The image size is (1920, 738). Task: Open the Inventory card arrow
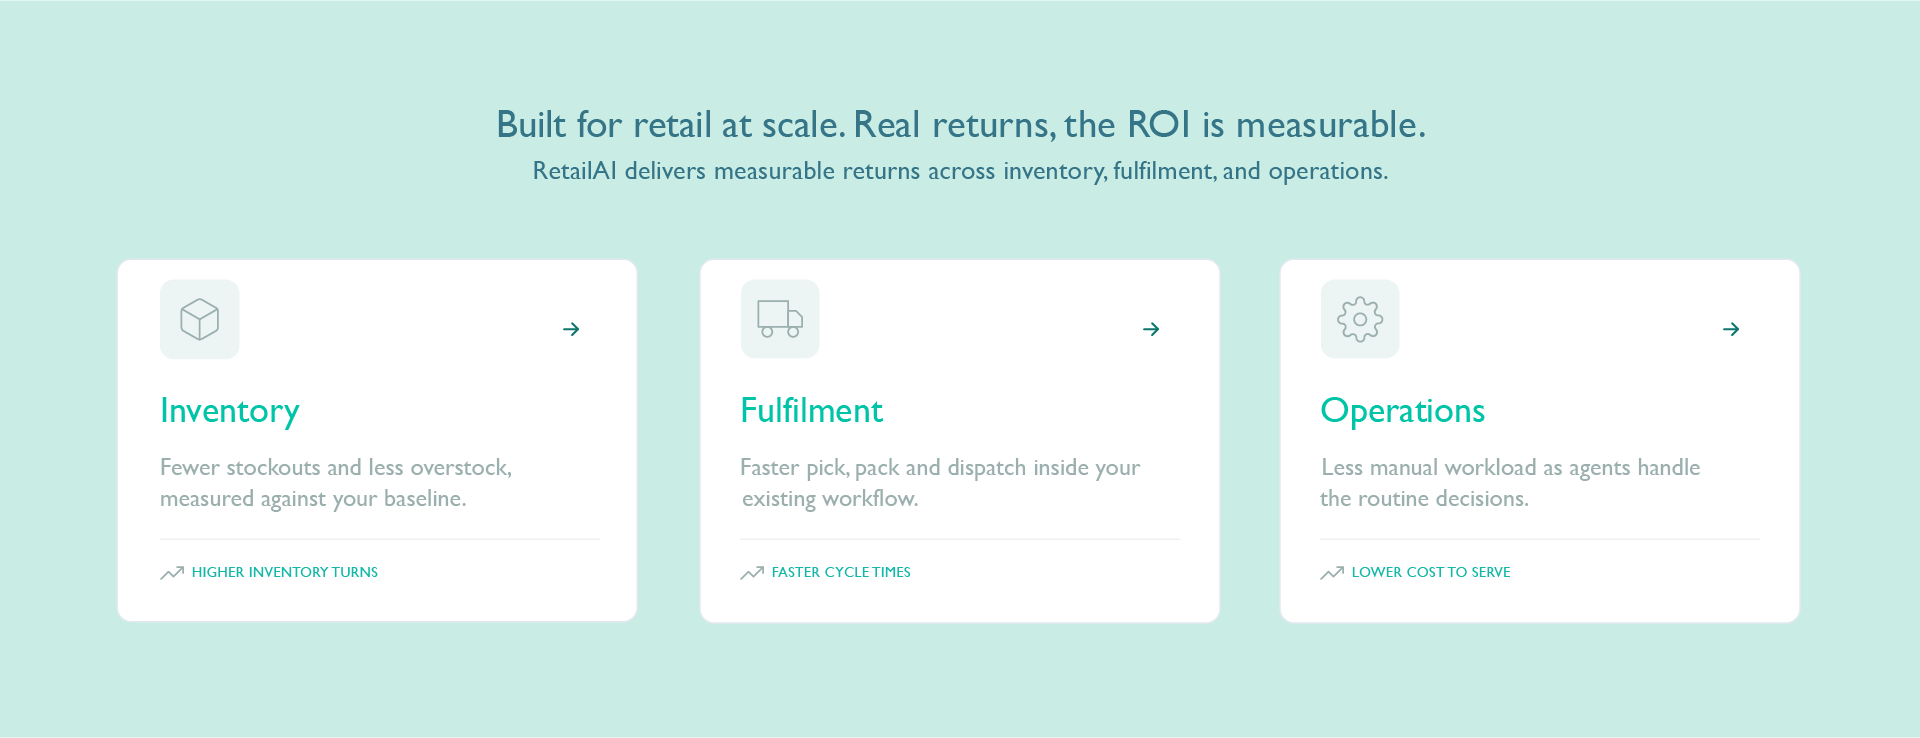571,329
